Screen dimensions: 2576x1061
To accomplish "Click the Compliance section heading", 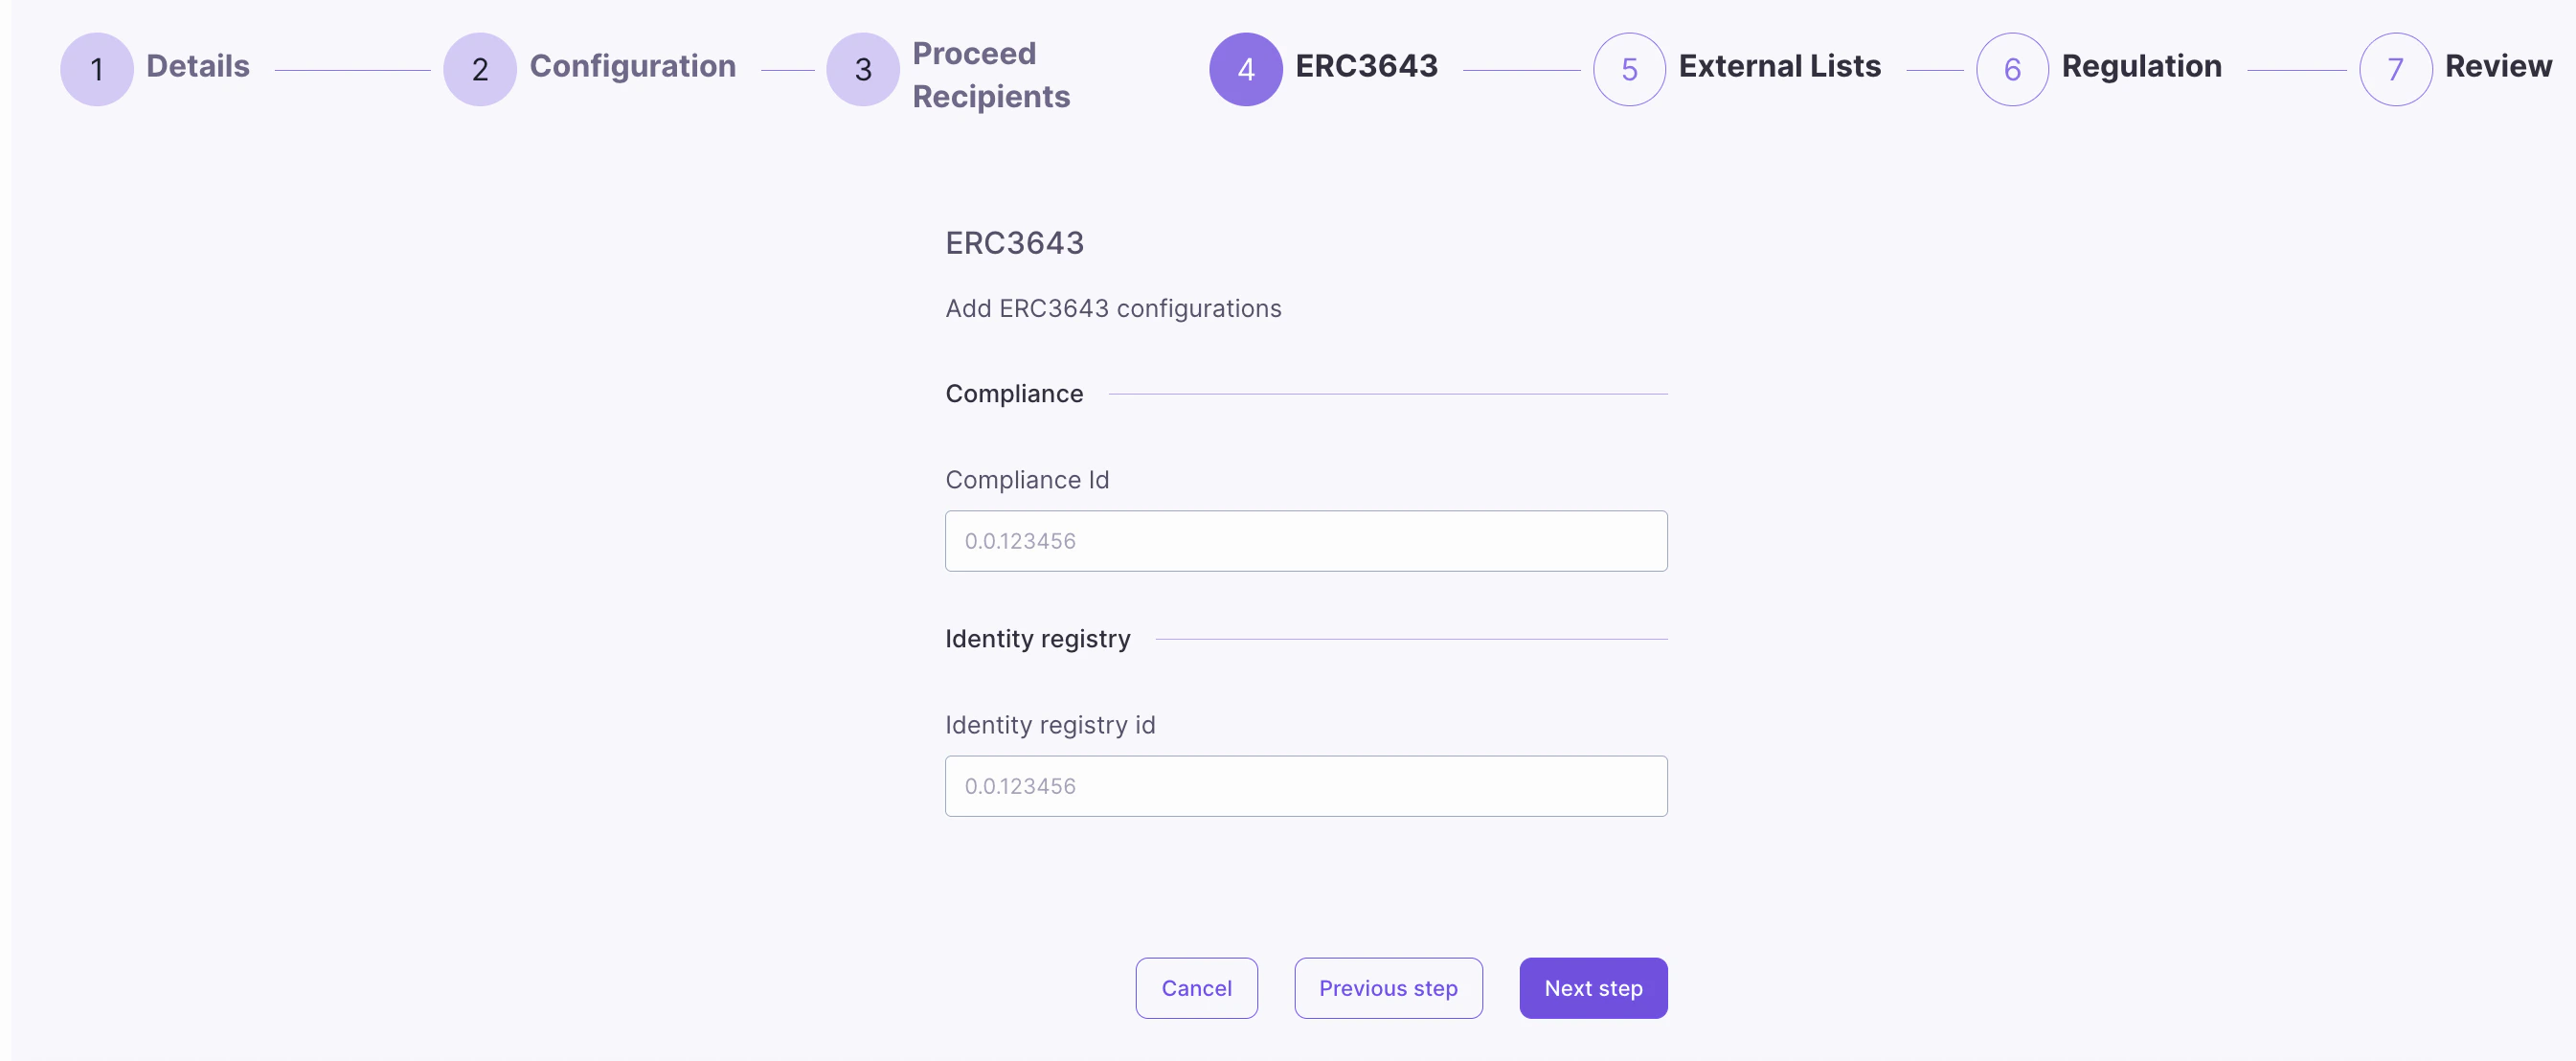I will pos(1014,394).
